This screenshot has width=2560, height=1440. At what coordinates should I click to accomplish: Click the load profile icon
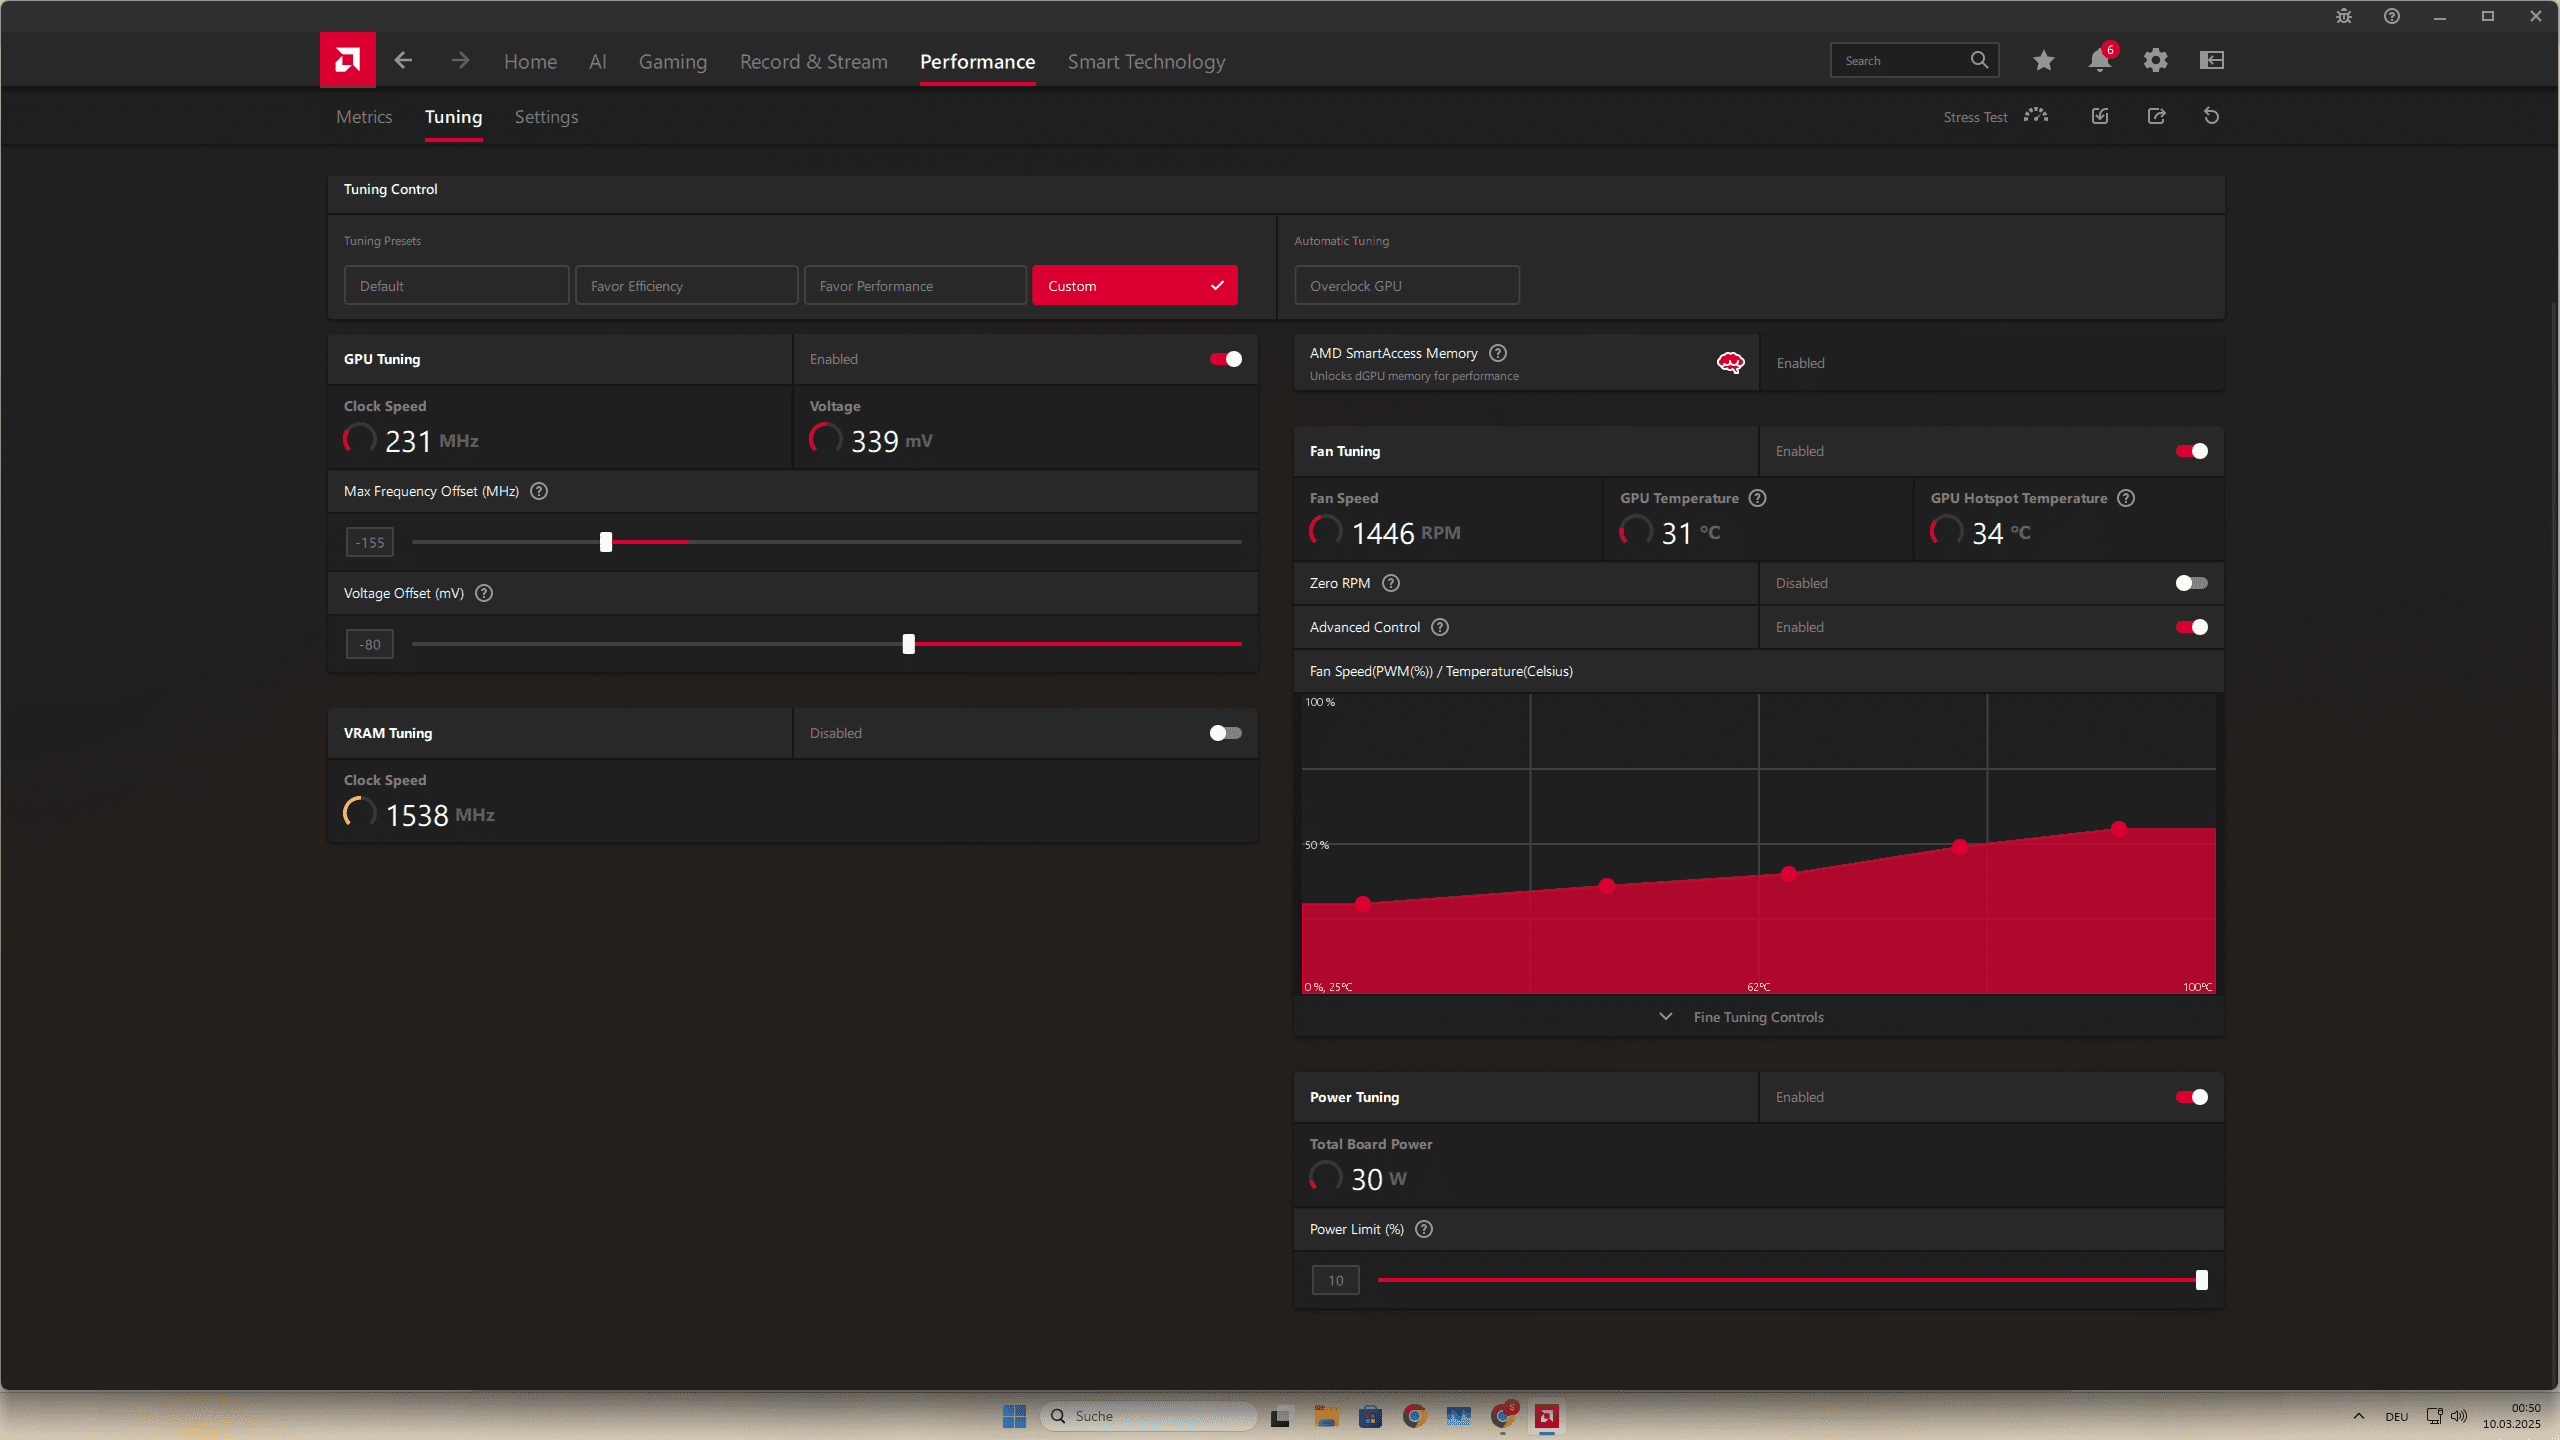point(2100,116)
